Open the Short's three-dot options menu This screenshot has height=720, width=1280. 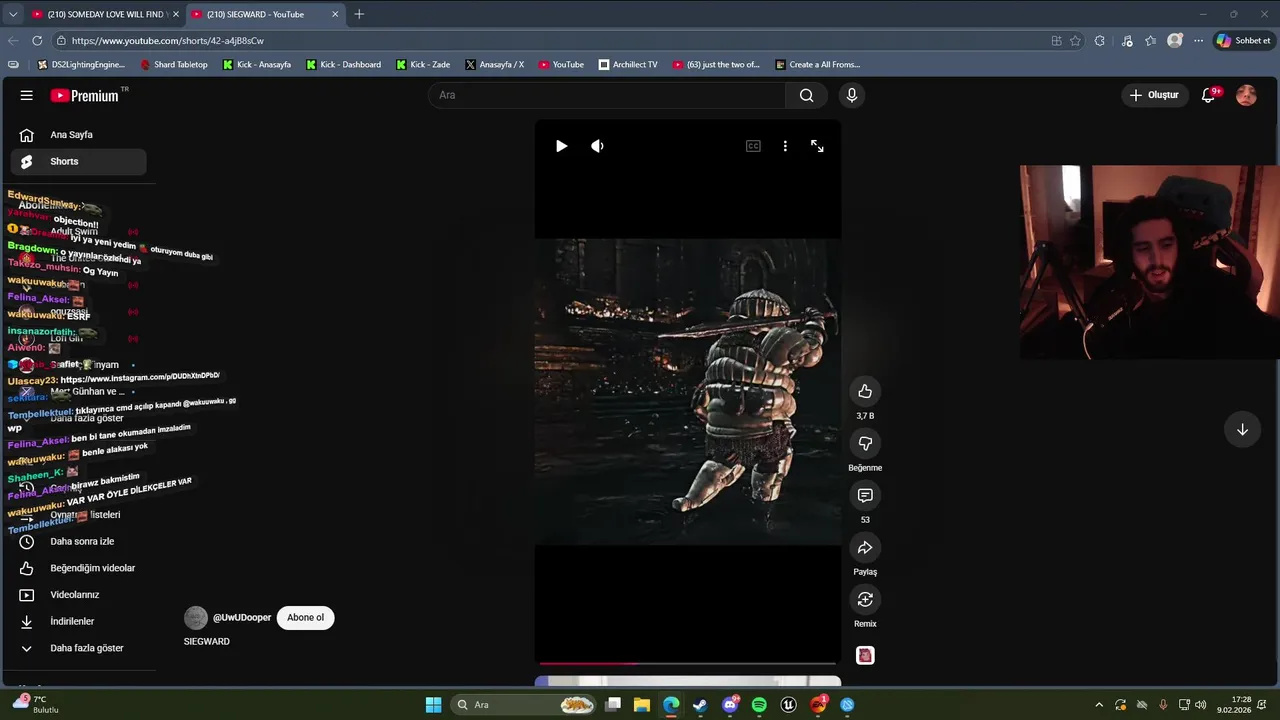click(785, 146)
